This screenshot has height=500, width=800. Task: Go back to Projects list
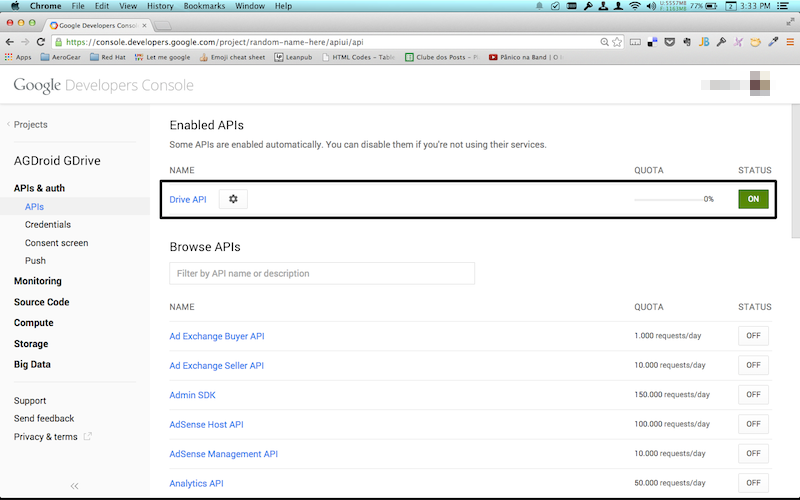point(30,124)
